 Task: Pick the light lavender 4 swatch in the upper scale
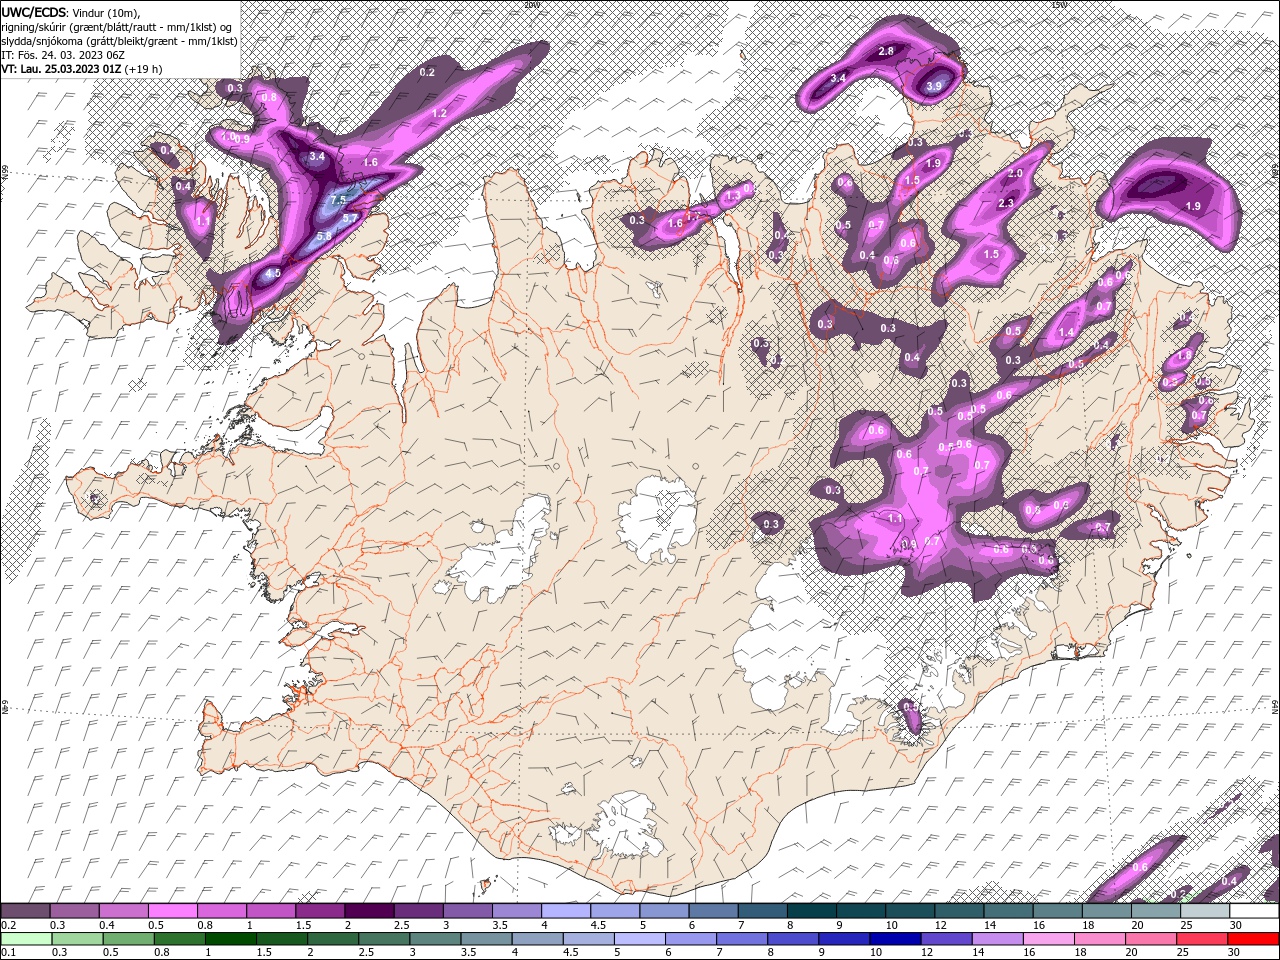(566, 910)
